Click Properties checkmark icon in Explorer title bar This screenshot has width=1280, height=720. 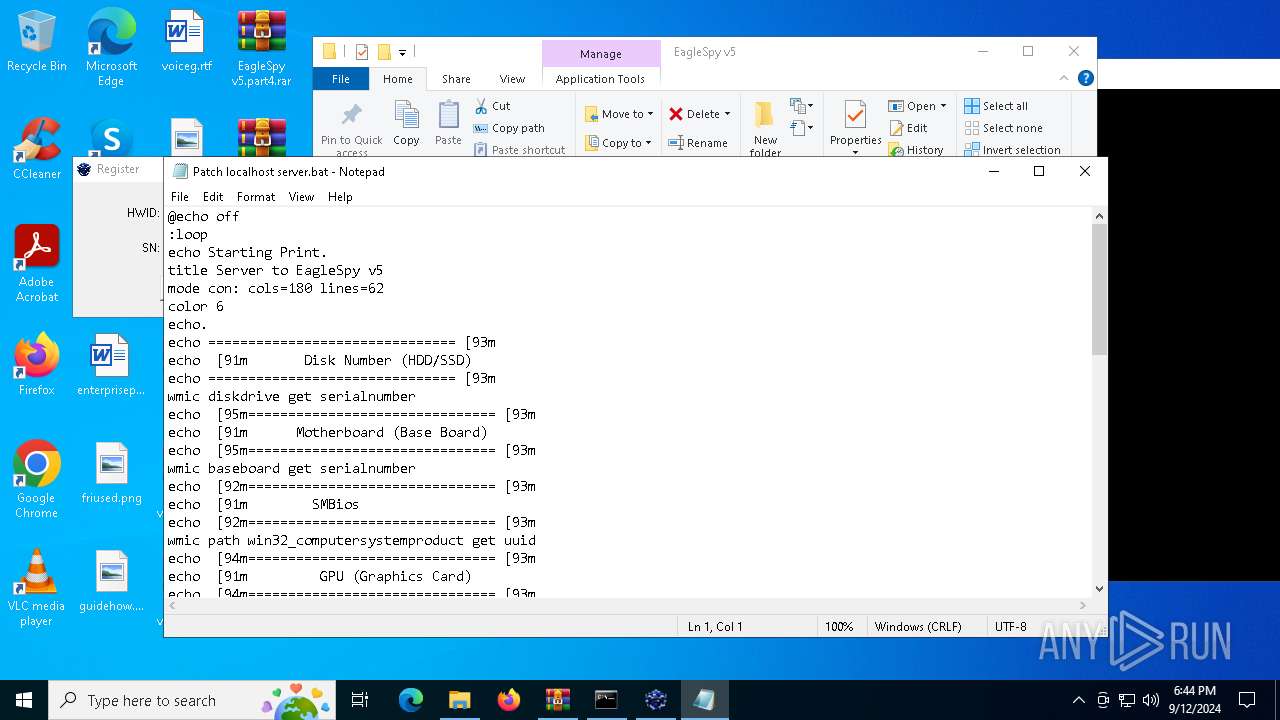click(362, 52)
